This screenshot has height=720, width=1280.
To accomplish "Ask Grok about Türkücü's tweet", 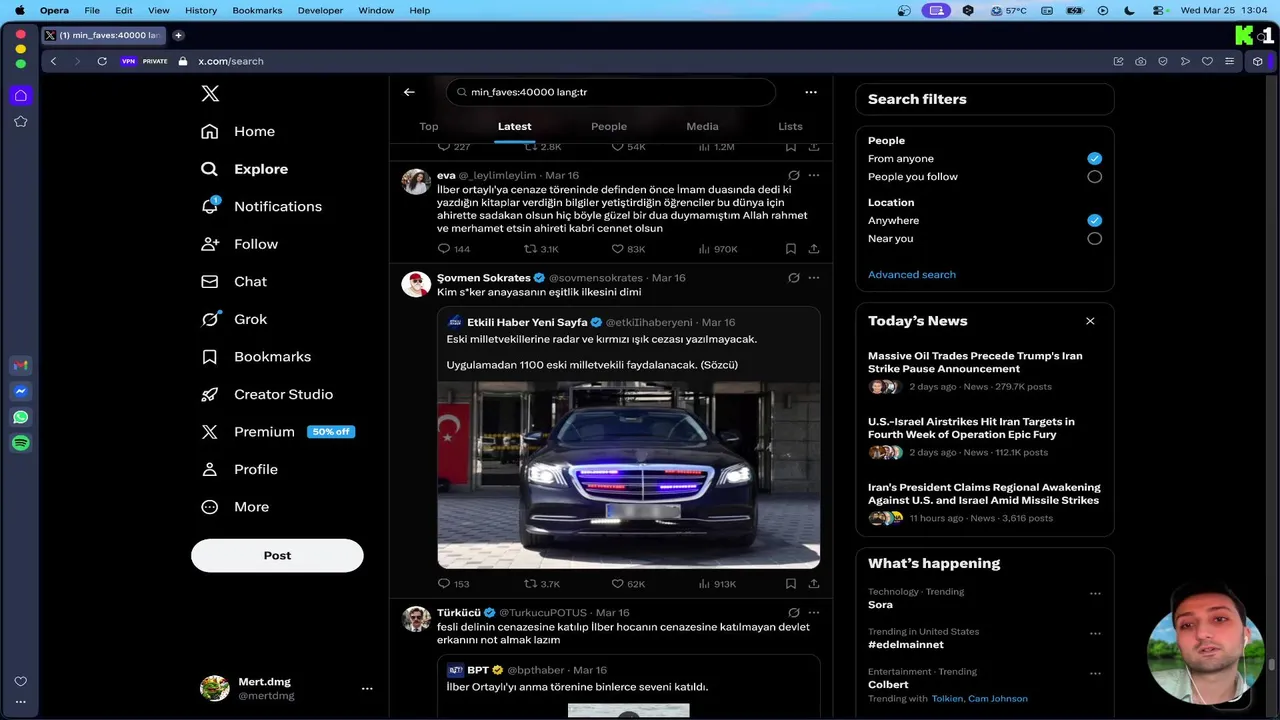I will (793, 612).
